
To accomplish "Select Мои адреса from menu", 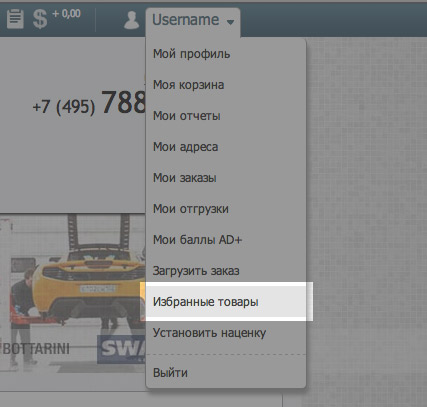I will tap(226, 147).
